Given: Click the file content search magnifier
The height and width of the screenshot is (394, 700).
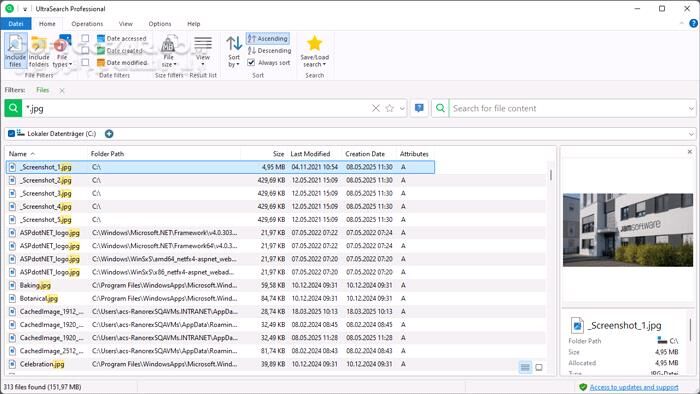Looking at the screenshot, I should coord(440,108).
